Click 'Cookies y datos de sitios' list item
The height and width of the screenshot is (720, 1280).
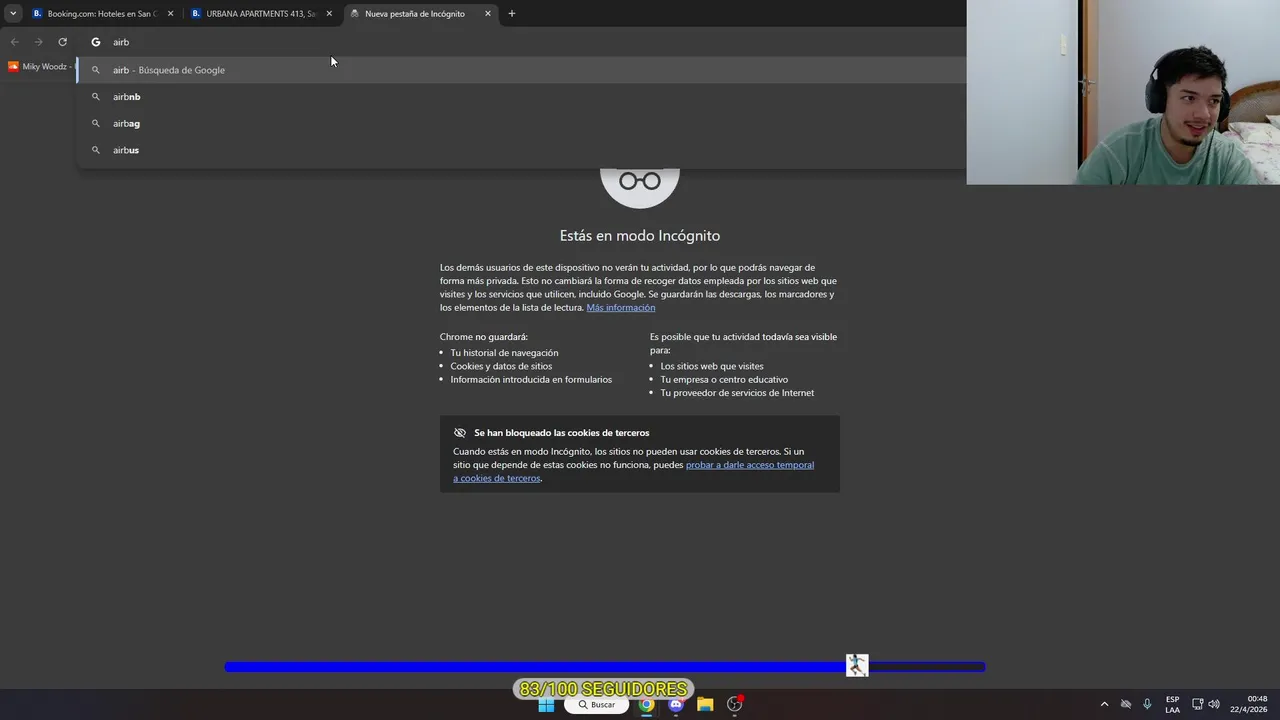pos(501,366)
